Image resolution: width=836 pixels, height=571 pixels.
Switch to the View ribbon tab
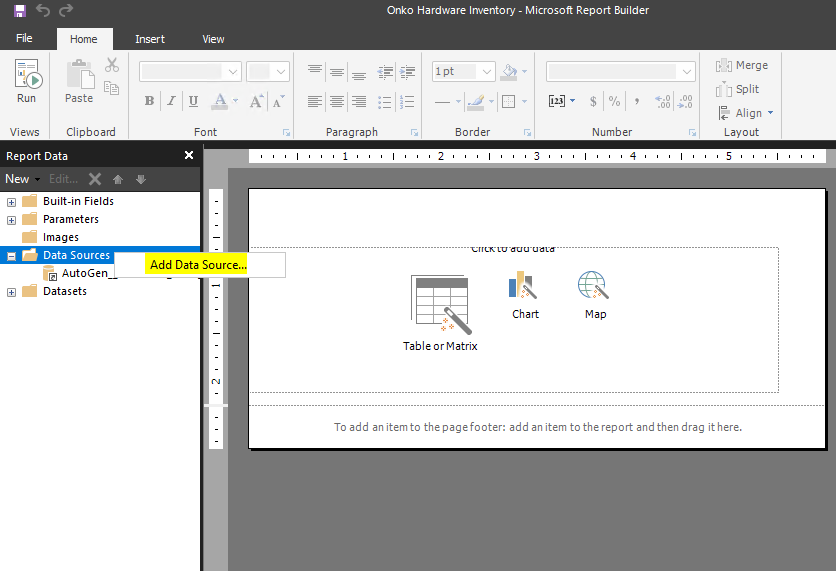click(x=213, y=39)
